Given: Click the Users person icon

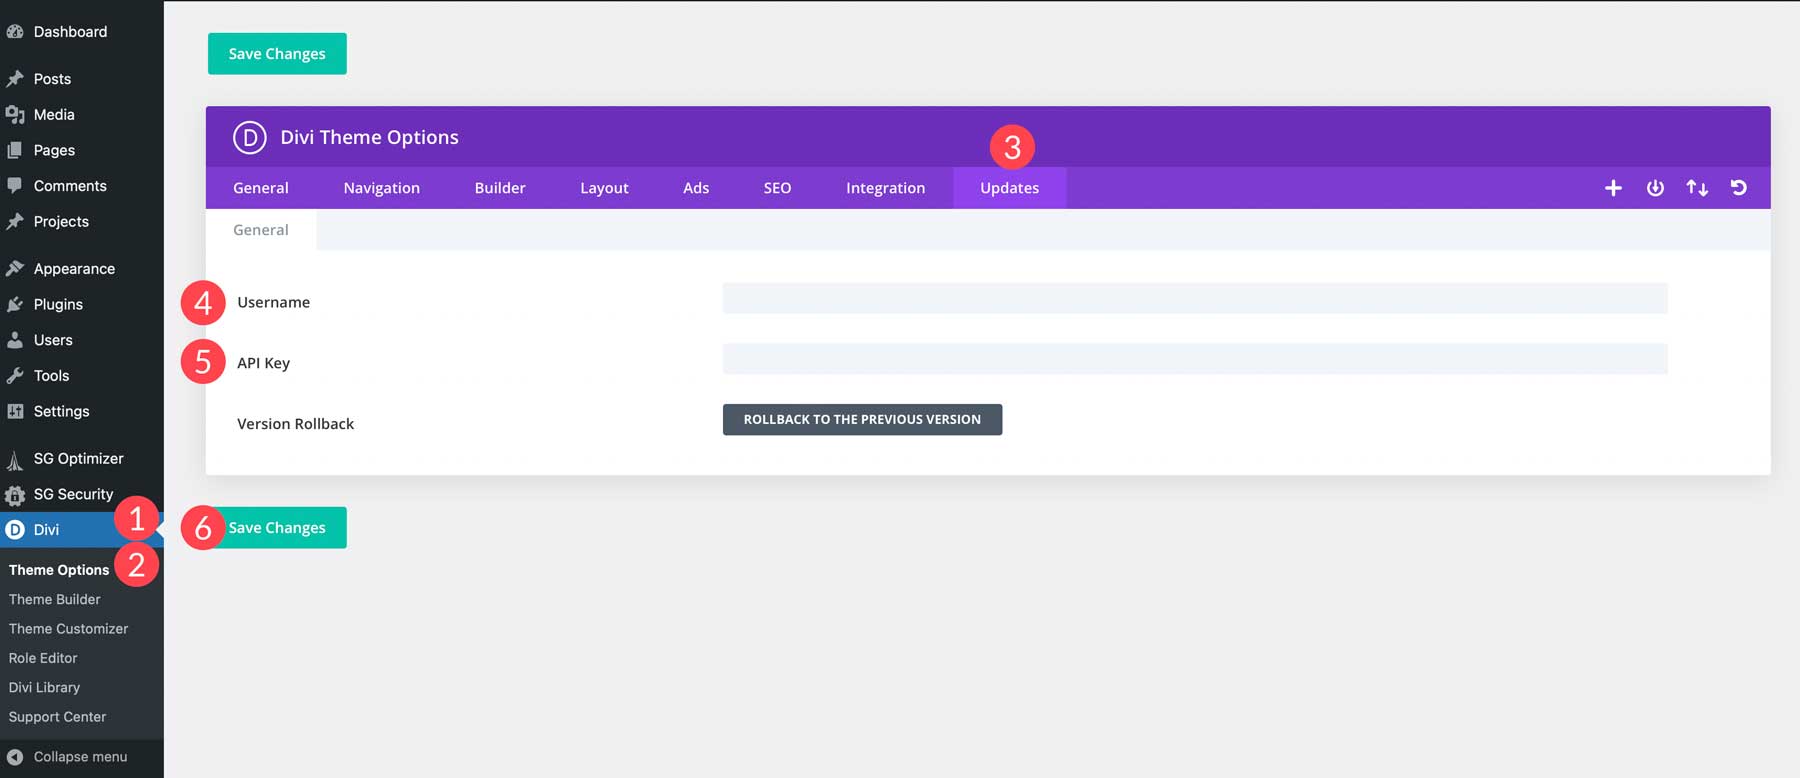Looking at the screenshot, I should coord(15,340).
